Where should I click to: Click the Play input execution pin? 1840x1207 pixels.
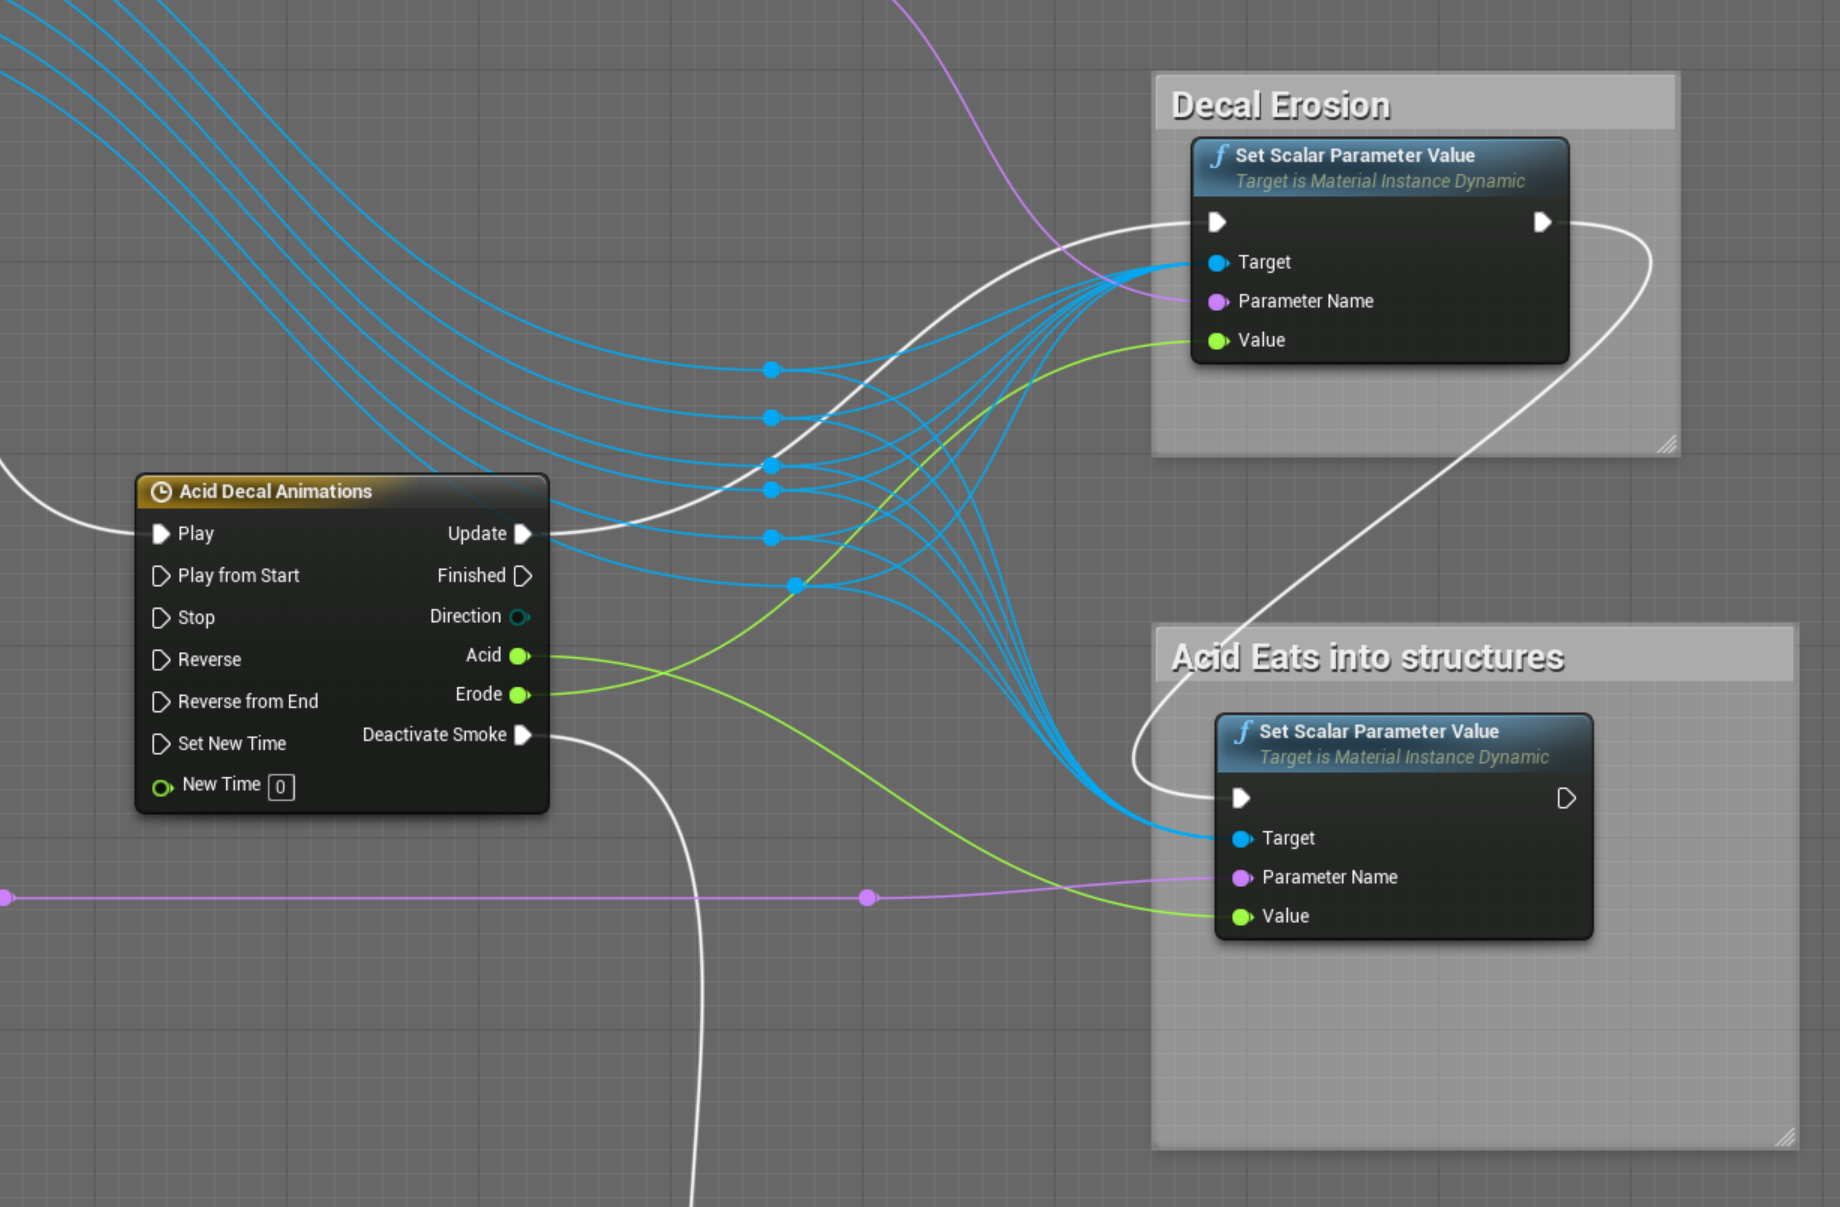(x=160, y=534)
